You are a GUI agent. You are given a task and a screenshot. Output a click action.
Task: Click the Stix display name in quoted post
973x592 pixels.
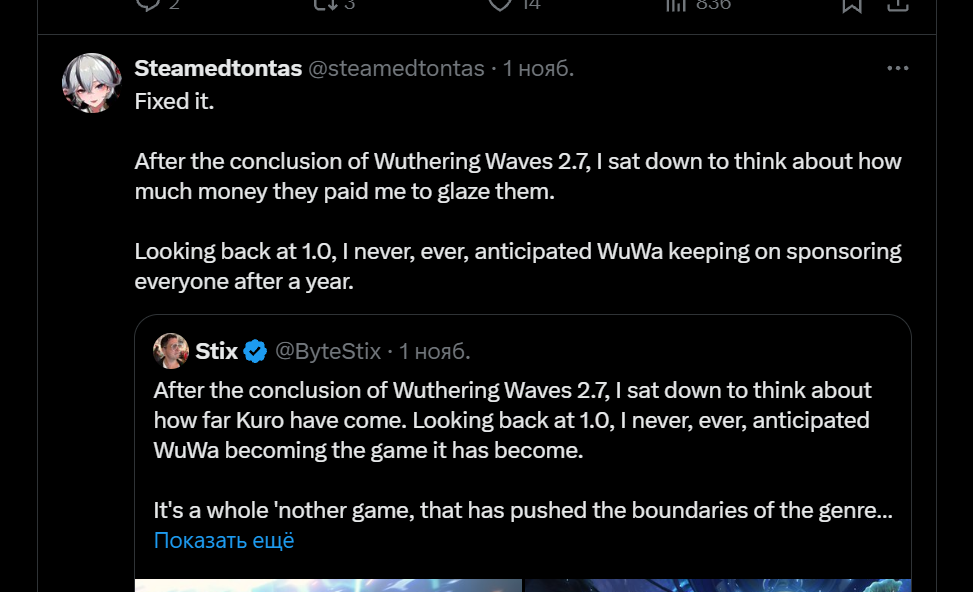(216, 351)
